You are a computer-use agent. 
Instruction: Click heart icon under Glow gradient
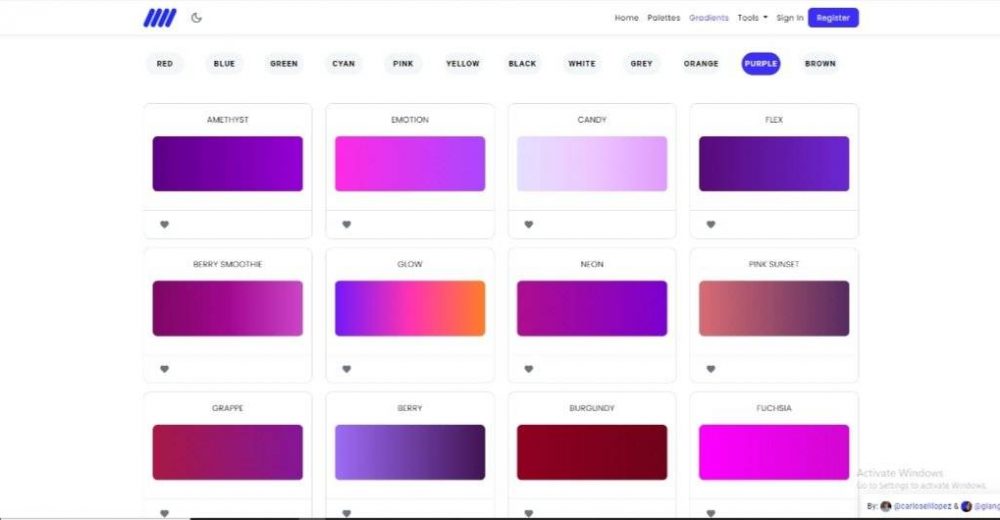click(347, 369)
